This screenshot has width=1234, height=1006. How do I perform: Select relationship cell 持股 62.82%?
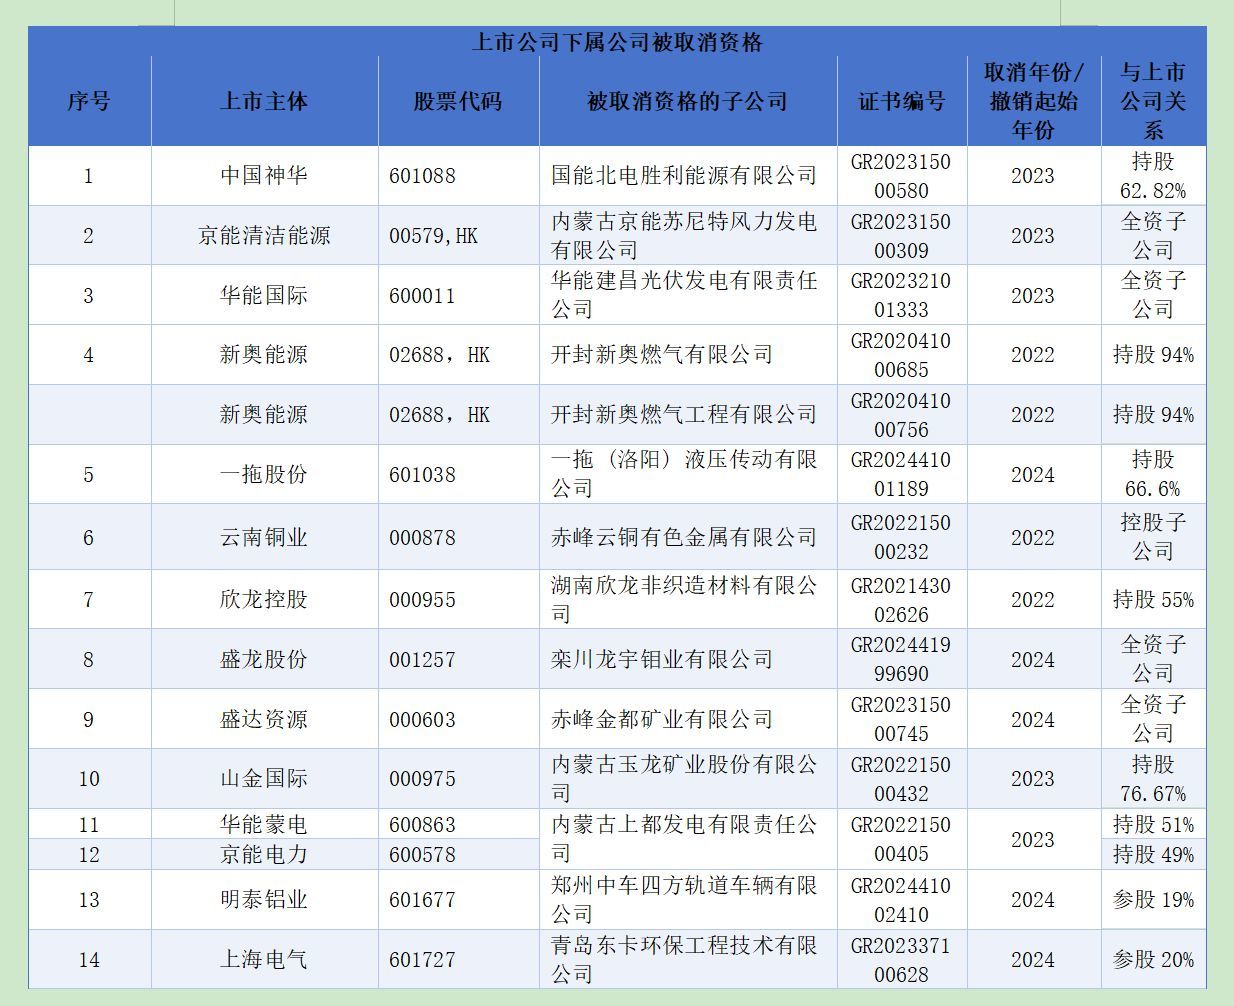pyautogui.click(x=1153, y=176)
